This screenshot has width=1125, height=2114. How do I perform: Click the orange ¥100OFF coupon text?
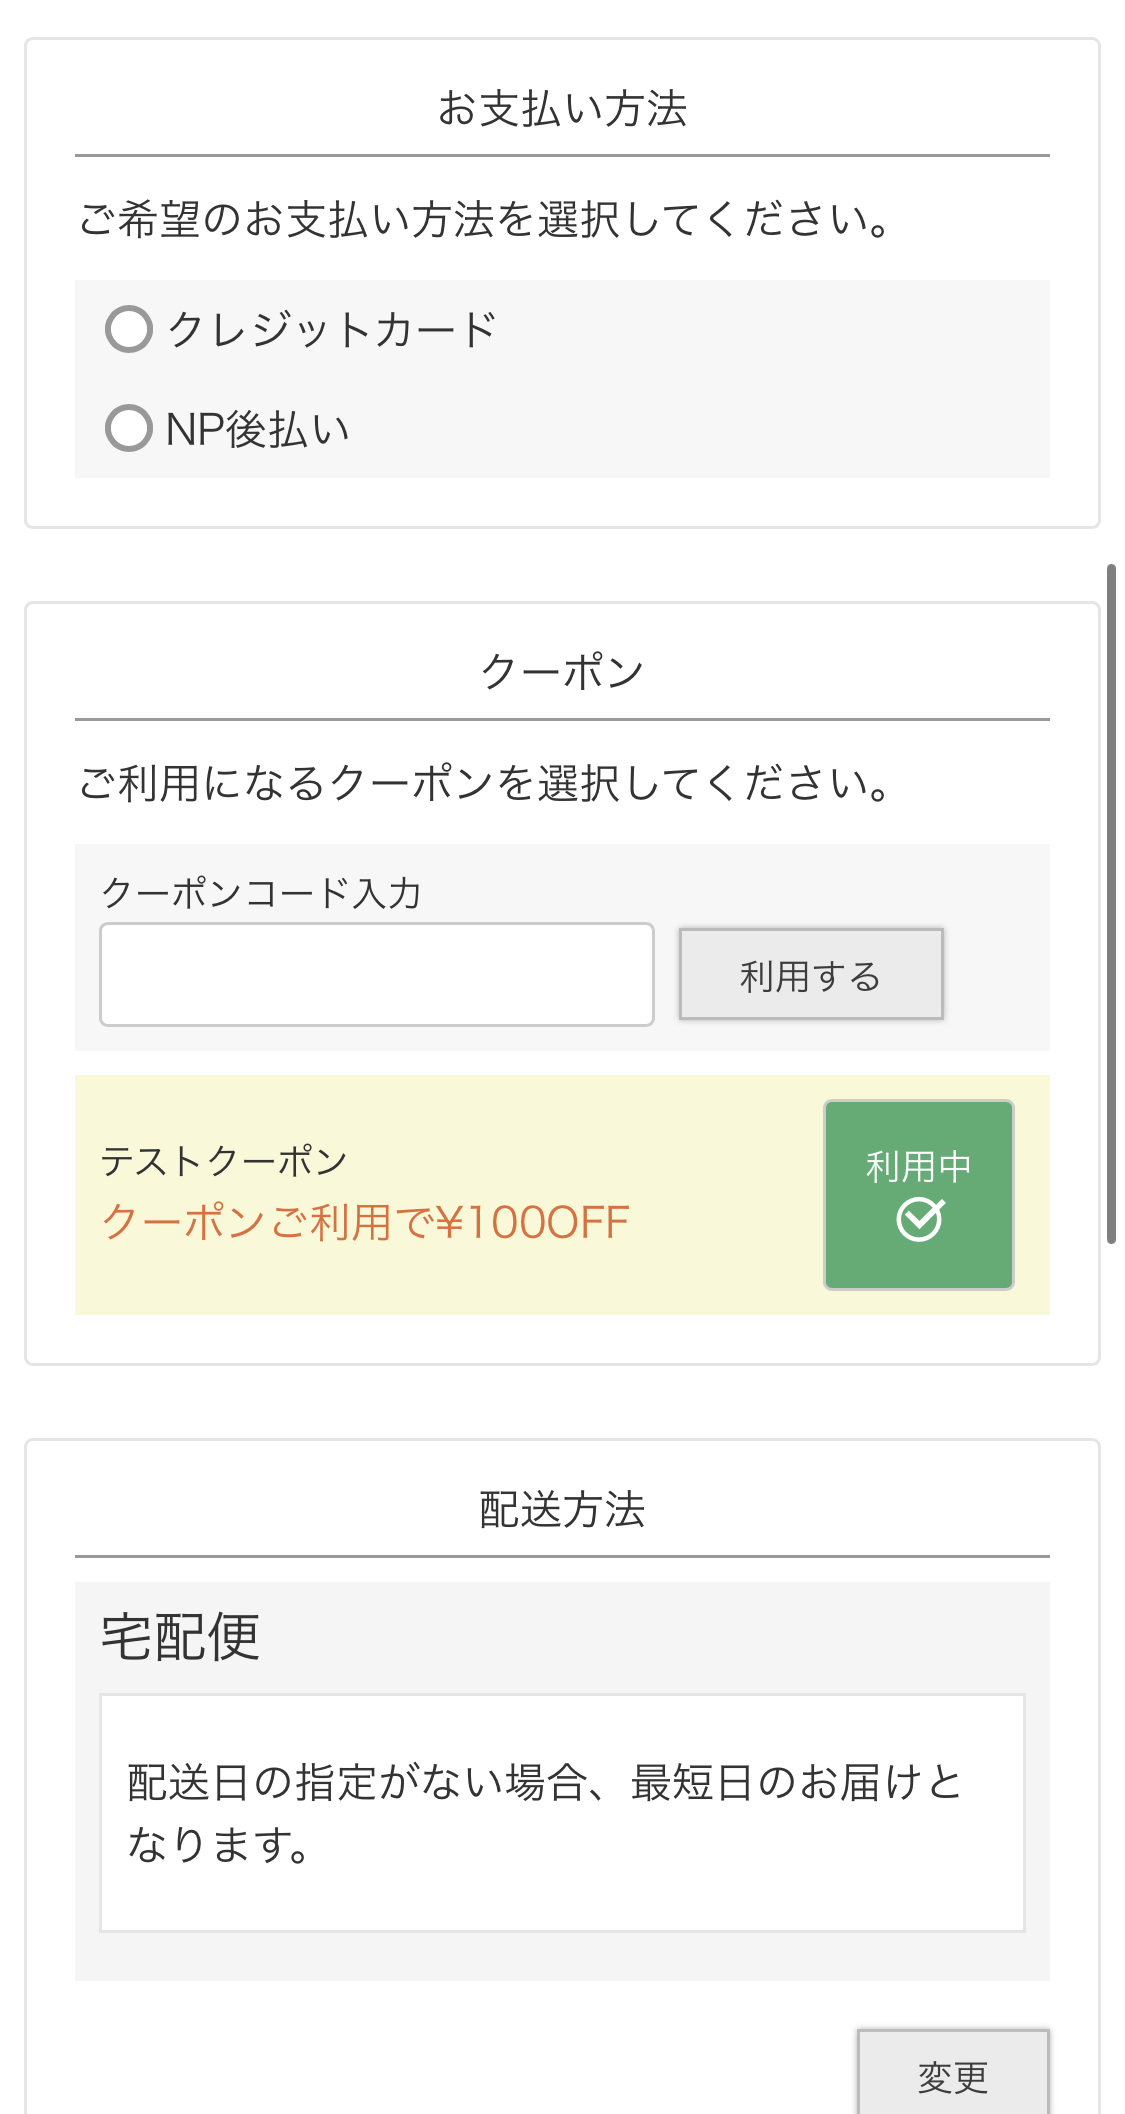365,1222
